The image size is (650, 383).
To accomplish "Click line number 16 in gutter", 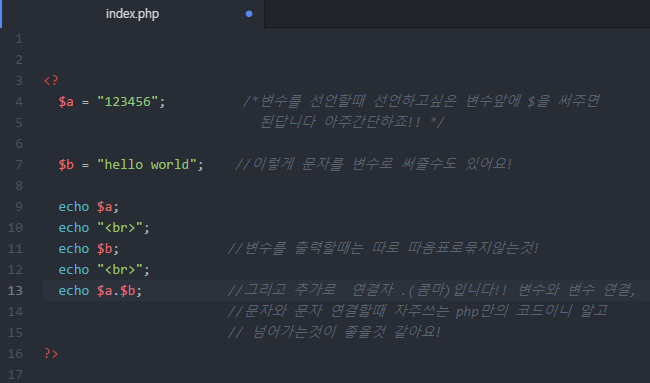I will (15, 354).
